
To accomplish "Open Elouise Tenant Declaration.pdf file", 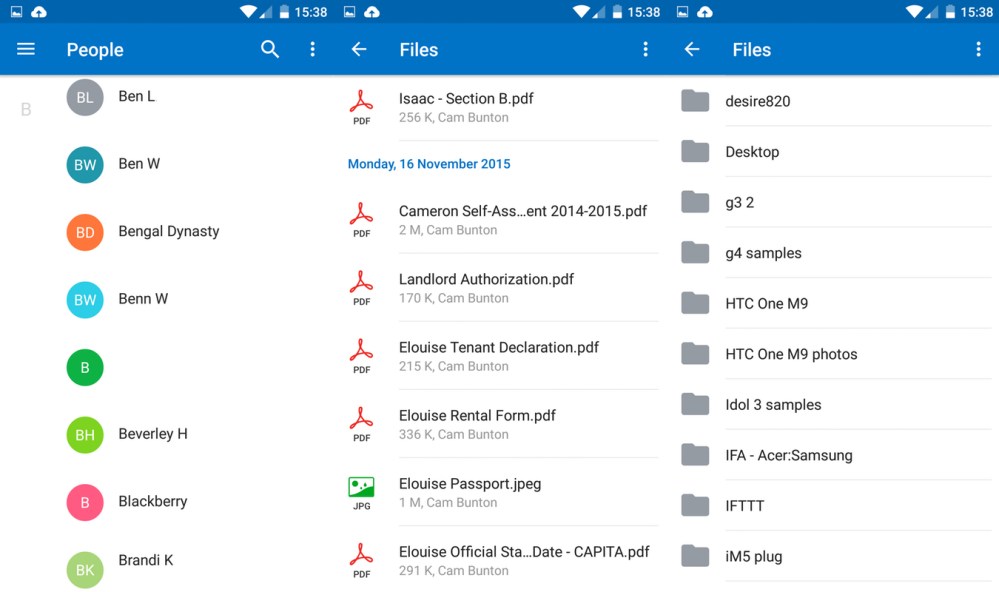I will click(x=498, y=356).
